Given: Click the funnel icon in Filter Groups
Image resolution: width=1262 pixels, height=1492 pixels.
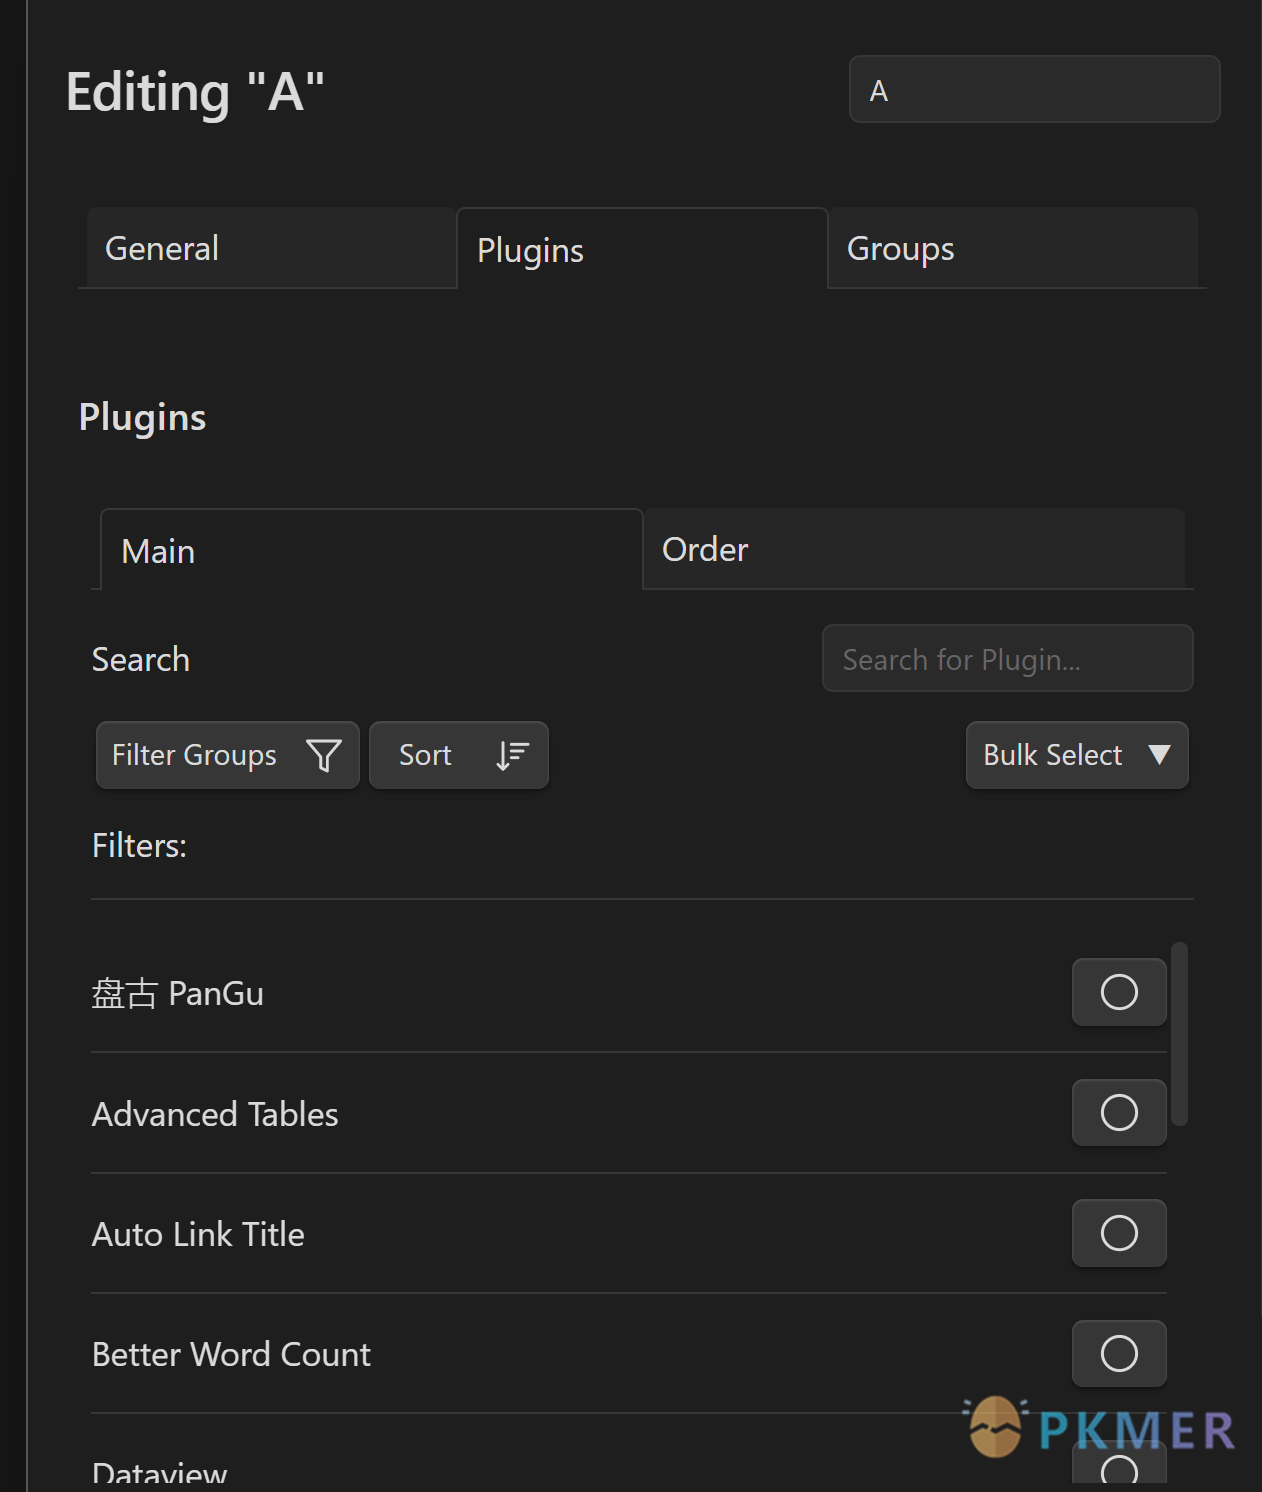Looking at the screenshot, I should click(x=323, y=756).
